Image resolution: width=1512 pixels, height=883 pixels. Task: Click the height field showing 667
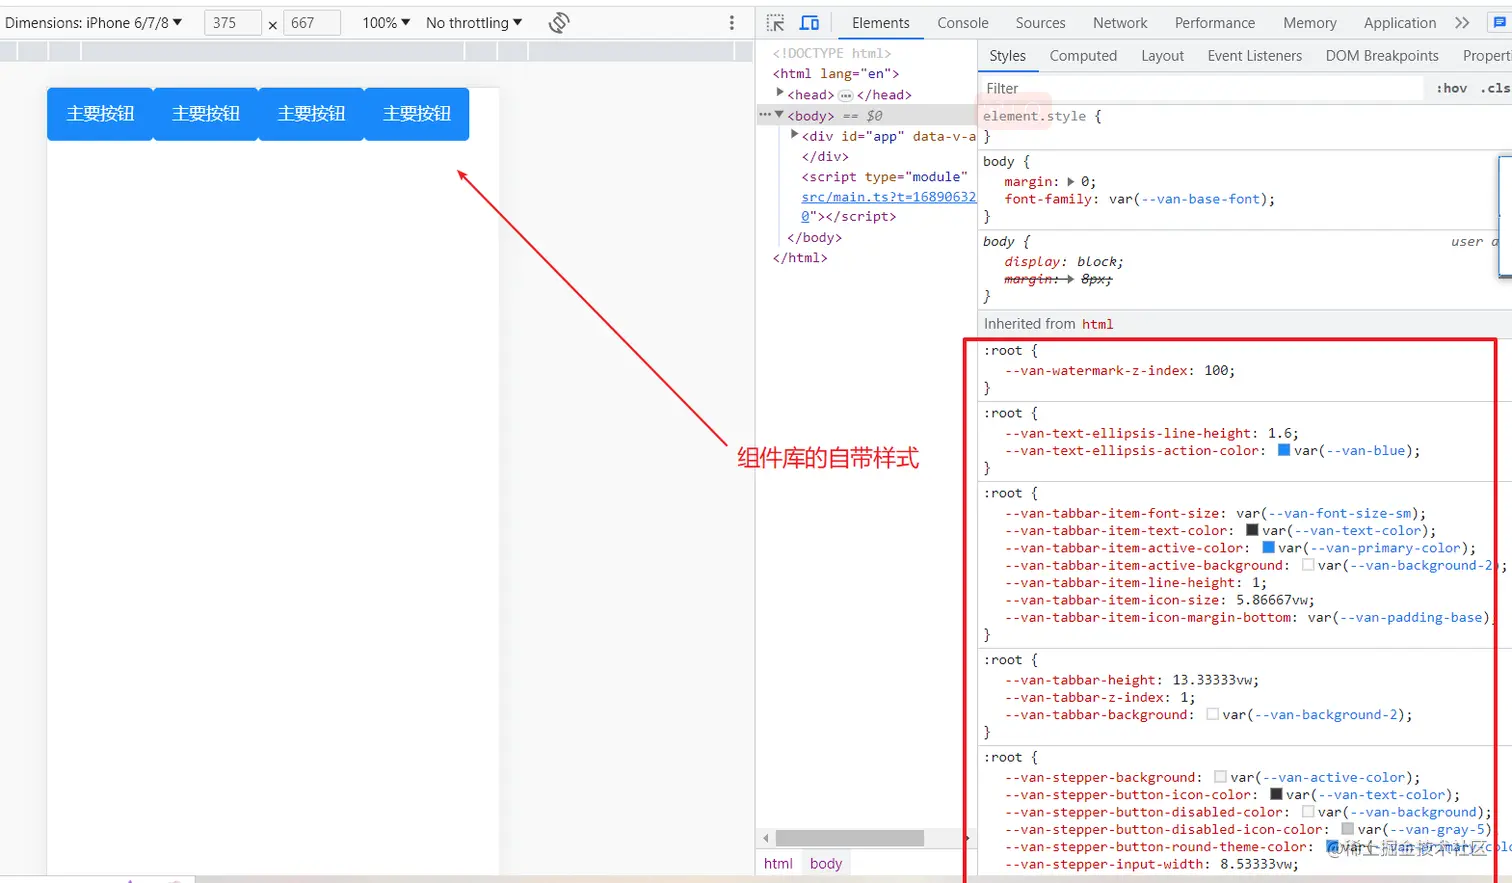[312, 23]
